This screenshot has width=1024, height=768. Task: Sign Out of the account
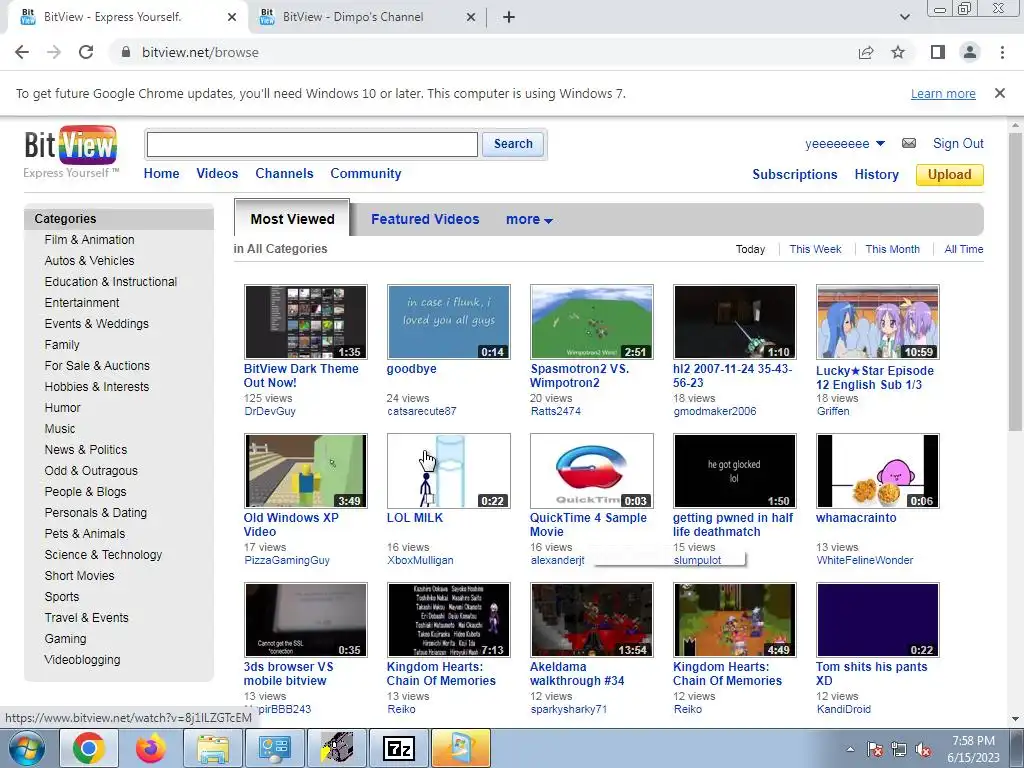[x=958, y=144]
